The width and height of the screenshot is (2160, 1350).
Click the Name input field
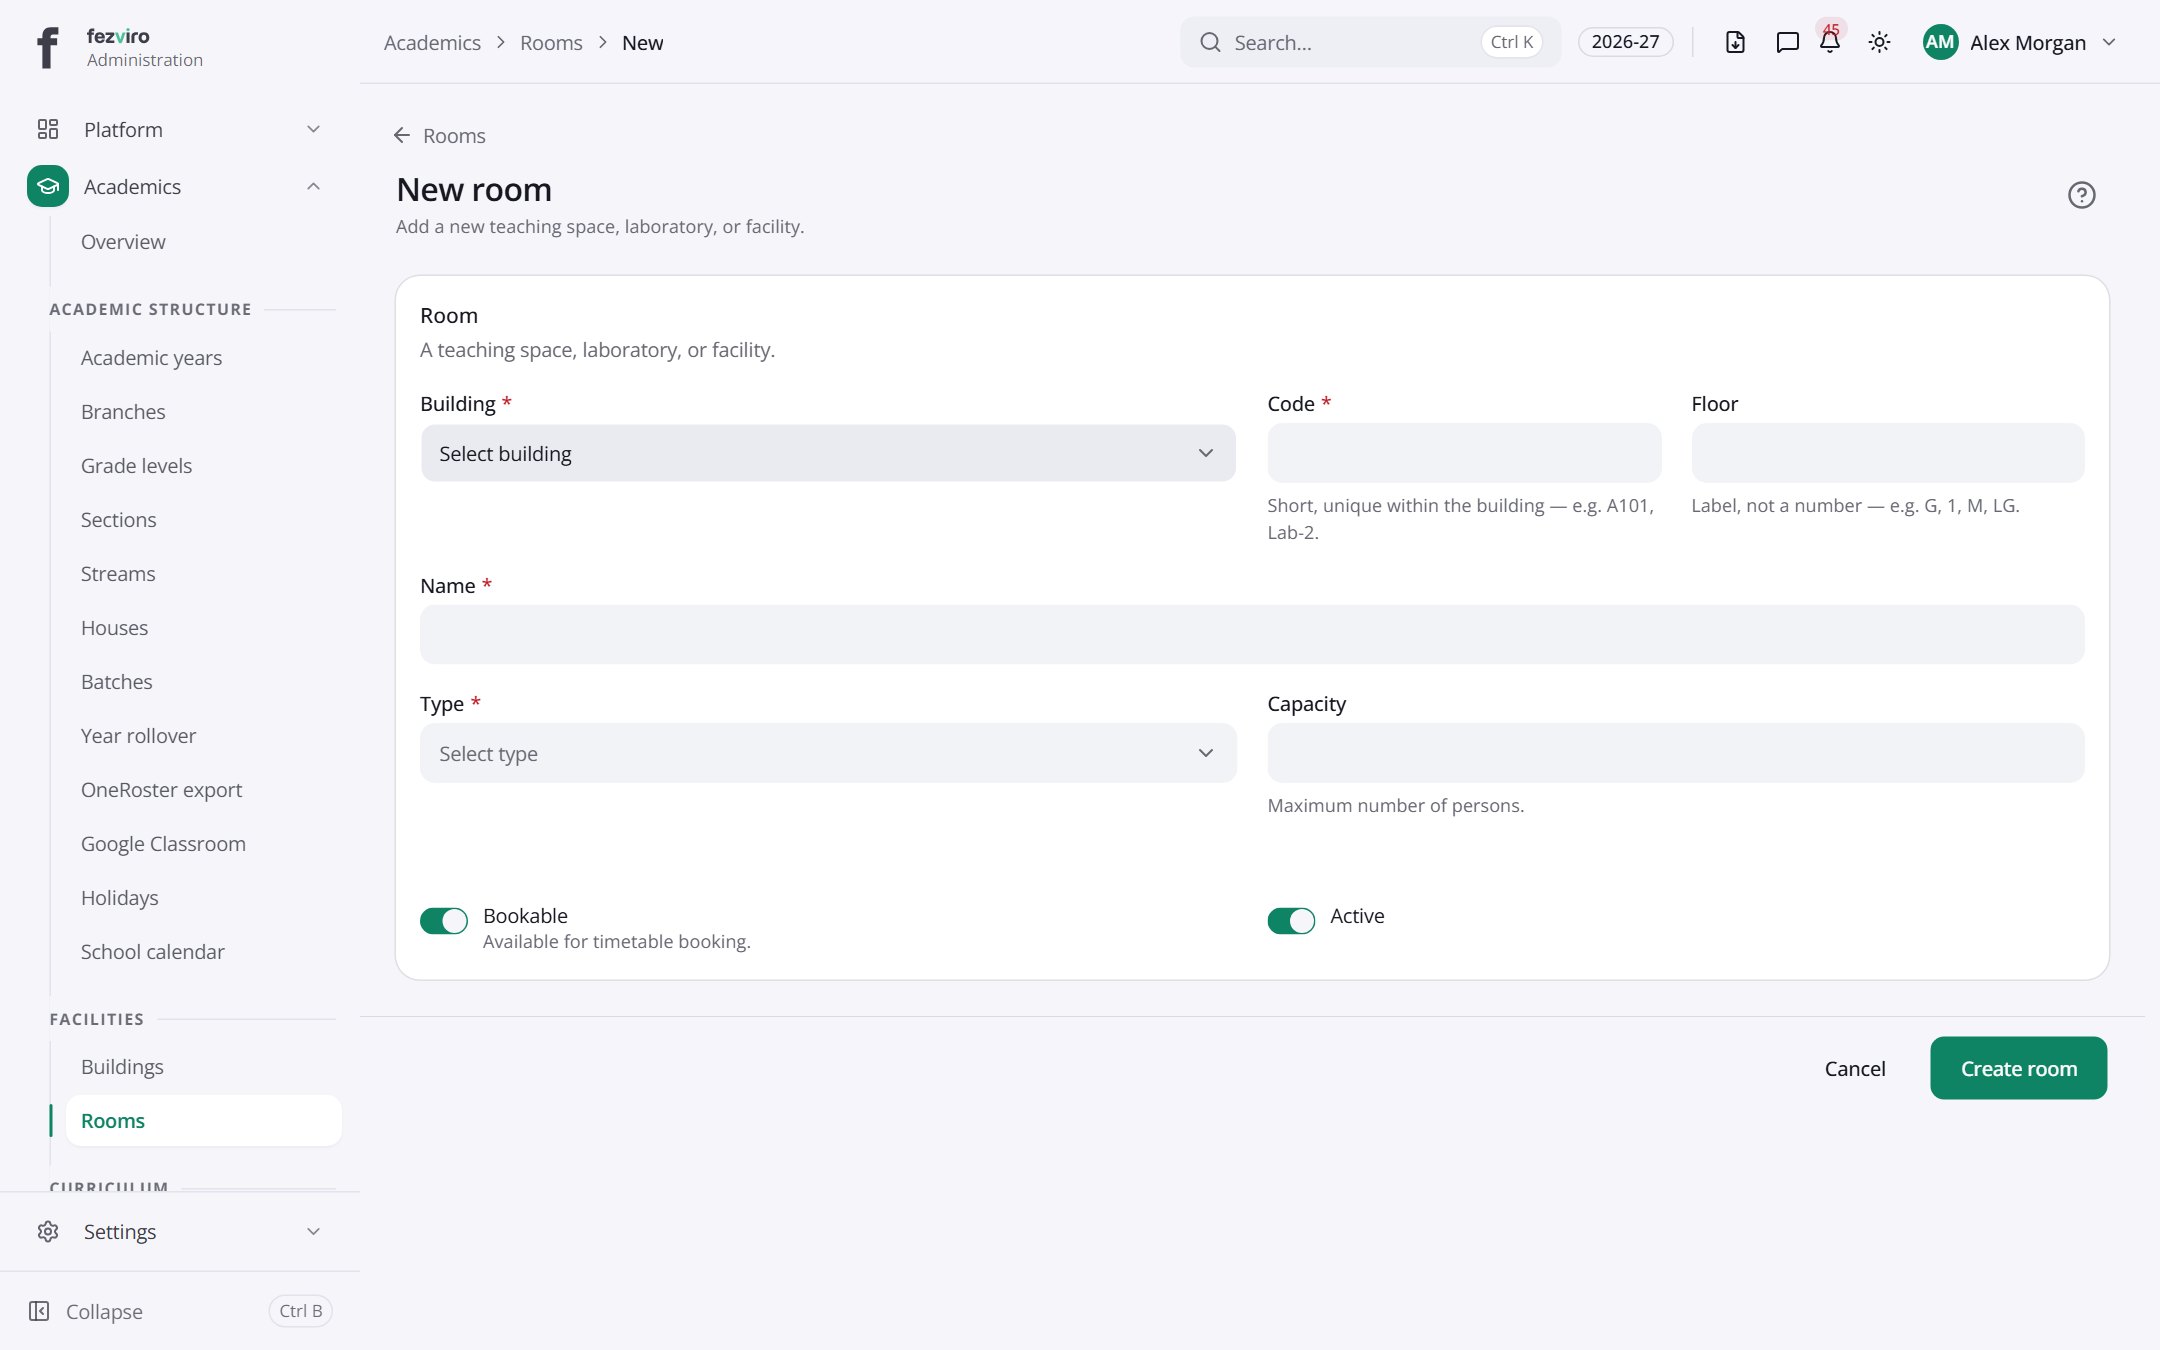(x=1252, y=634)
